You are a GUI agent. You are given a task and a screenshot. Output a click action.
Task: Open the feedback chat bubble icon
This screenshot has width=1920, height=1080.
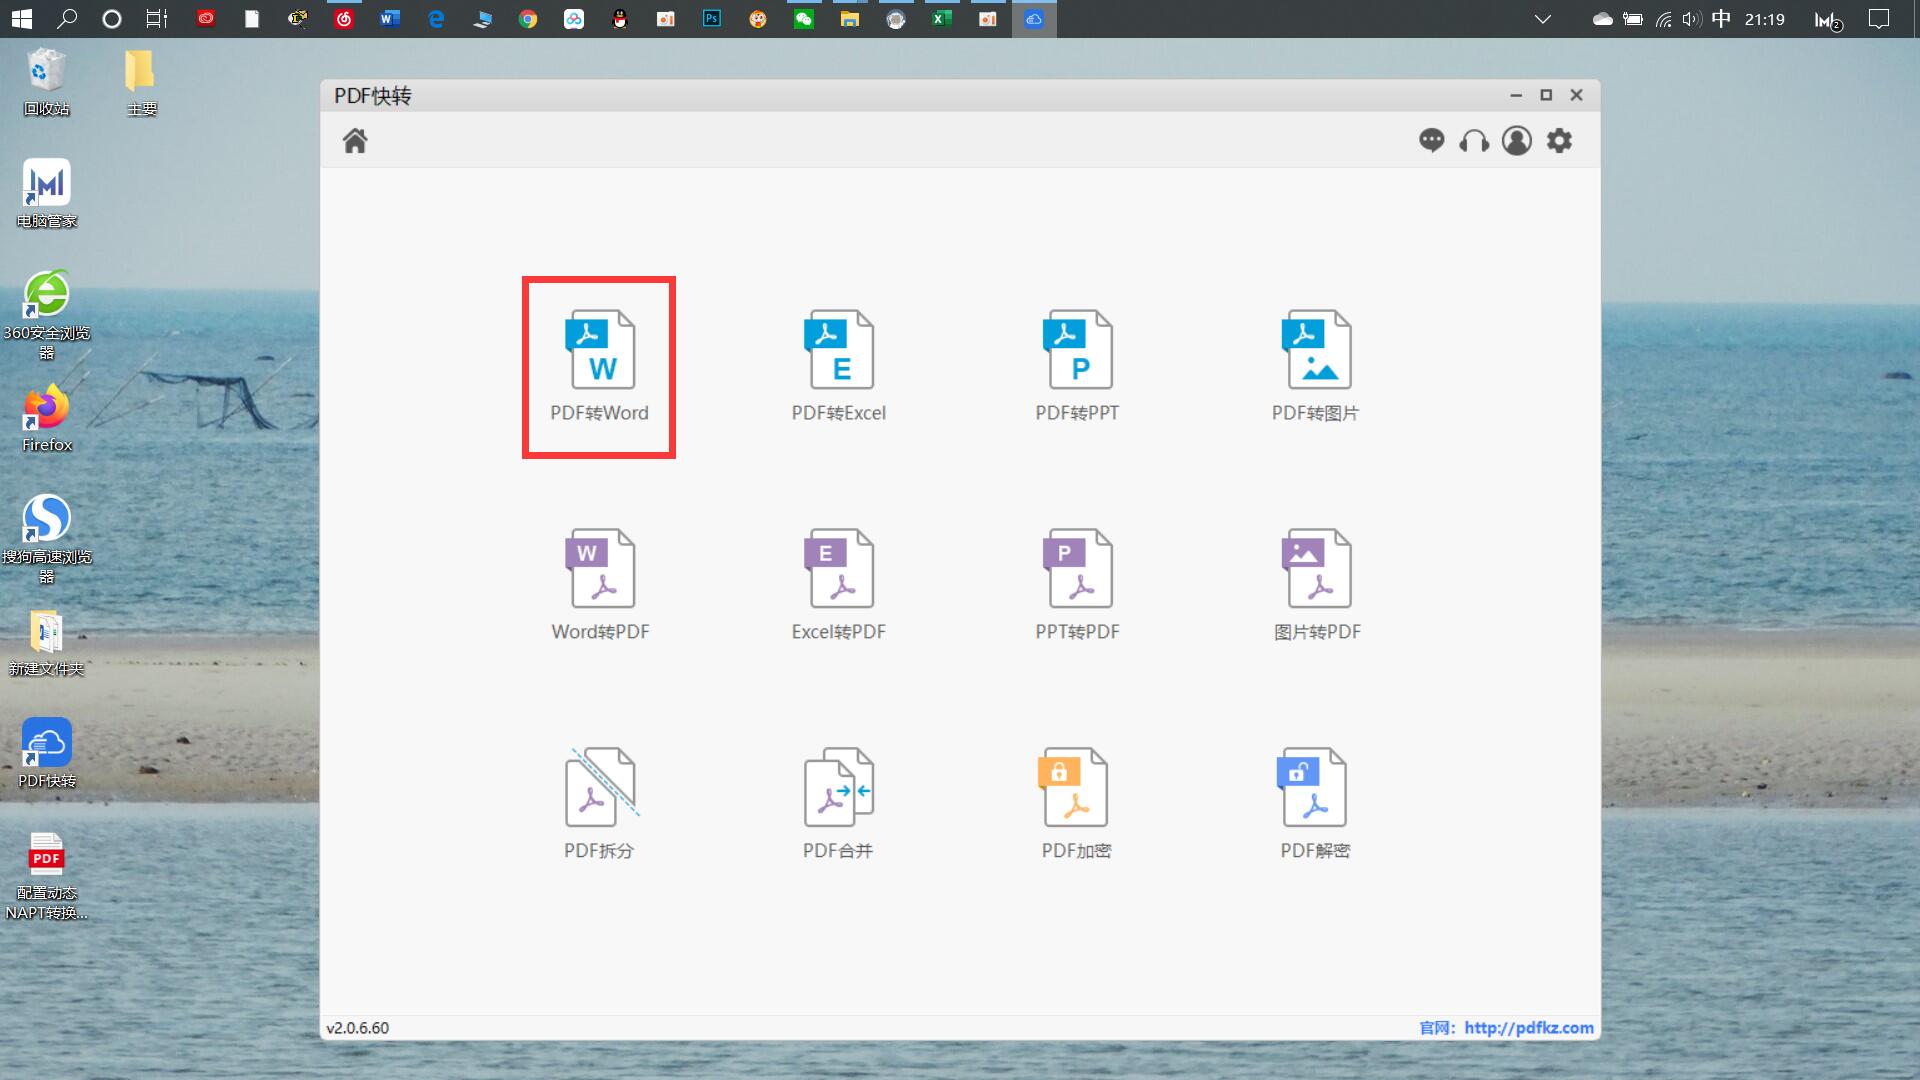[x=1431, y=141]
